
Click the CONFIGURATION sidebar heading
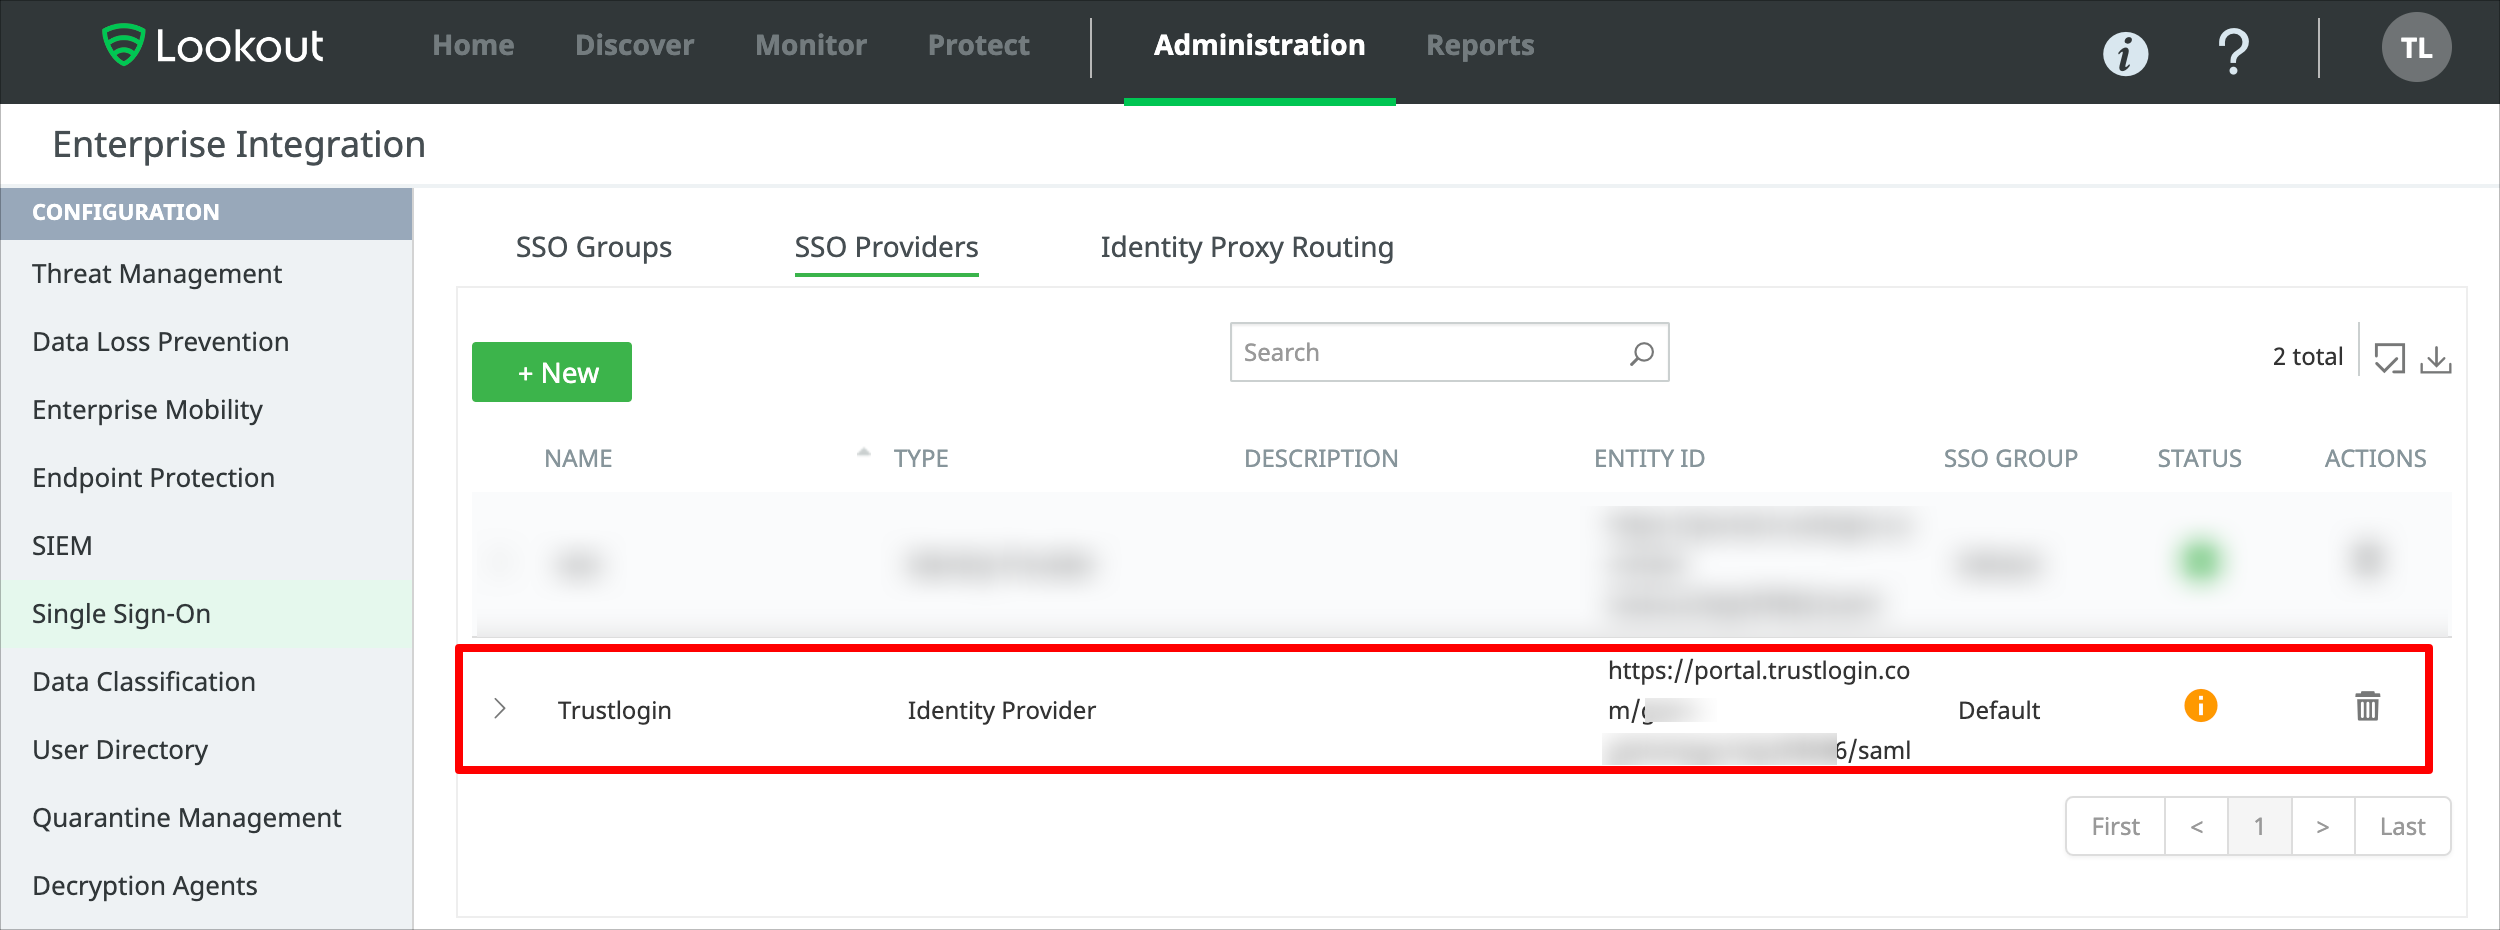point(126,212)
